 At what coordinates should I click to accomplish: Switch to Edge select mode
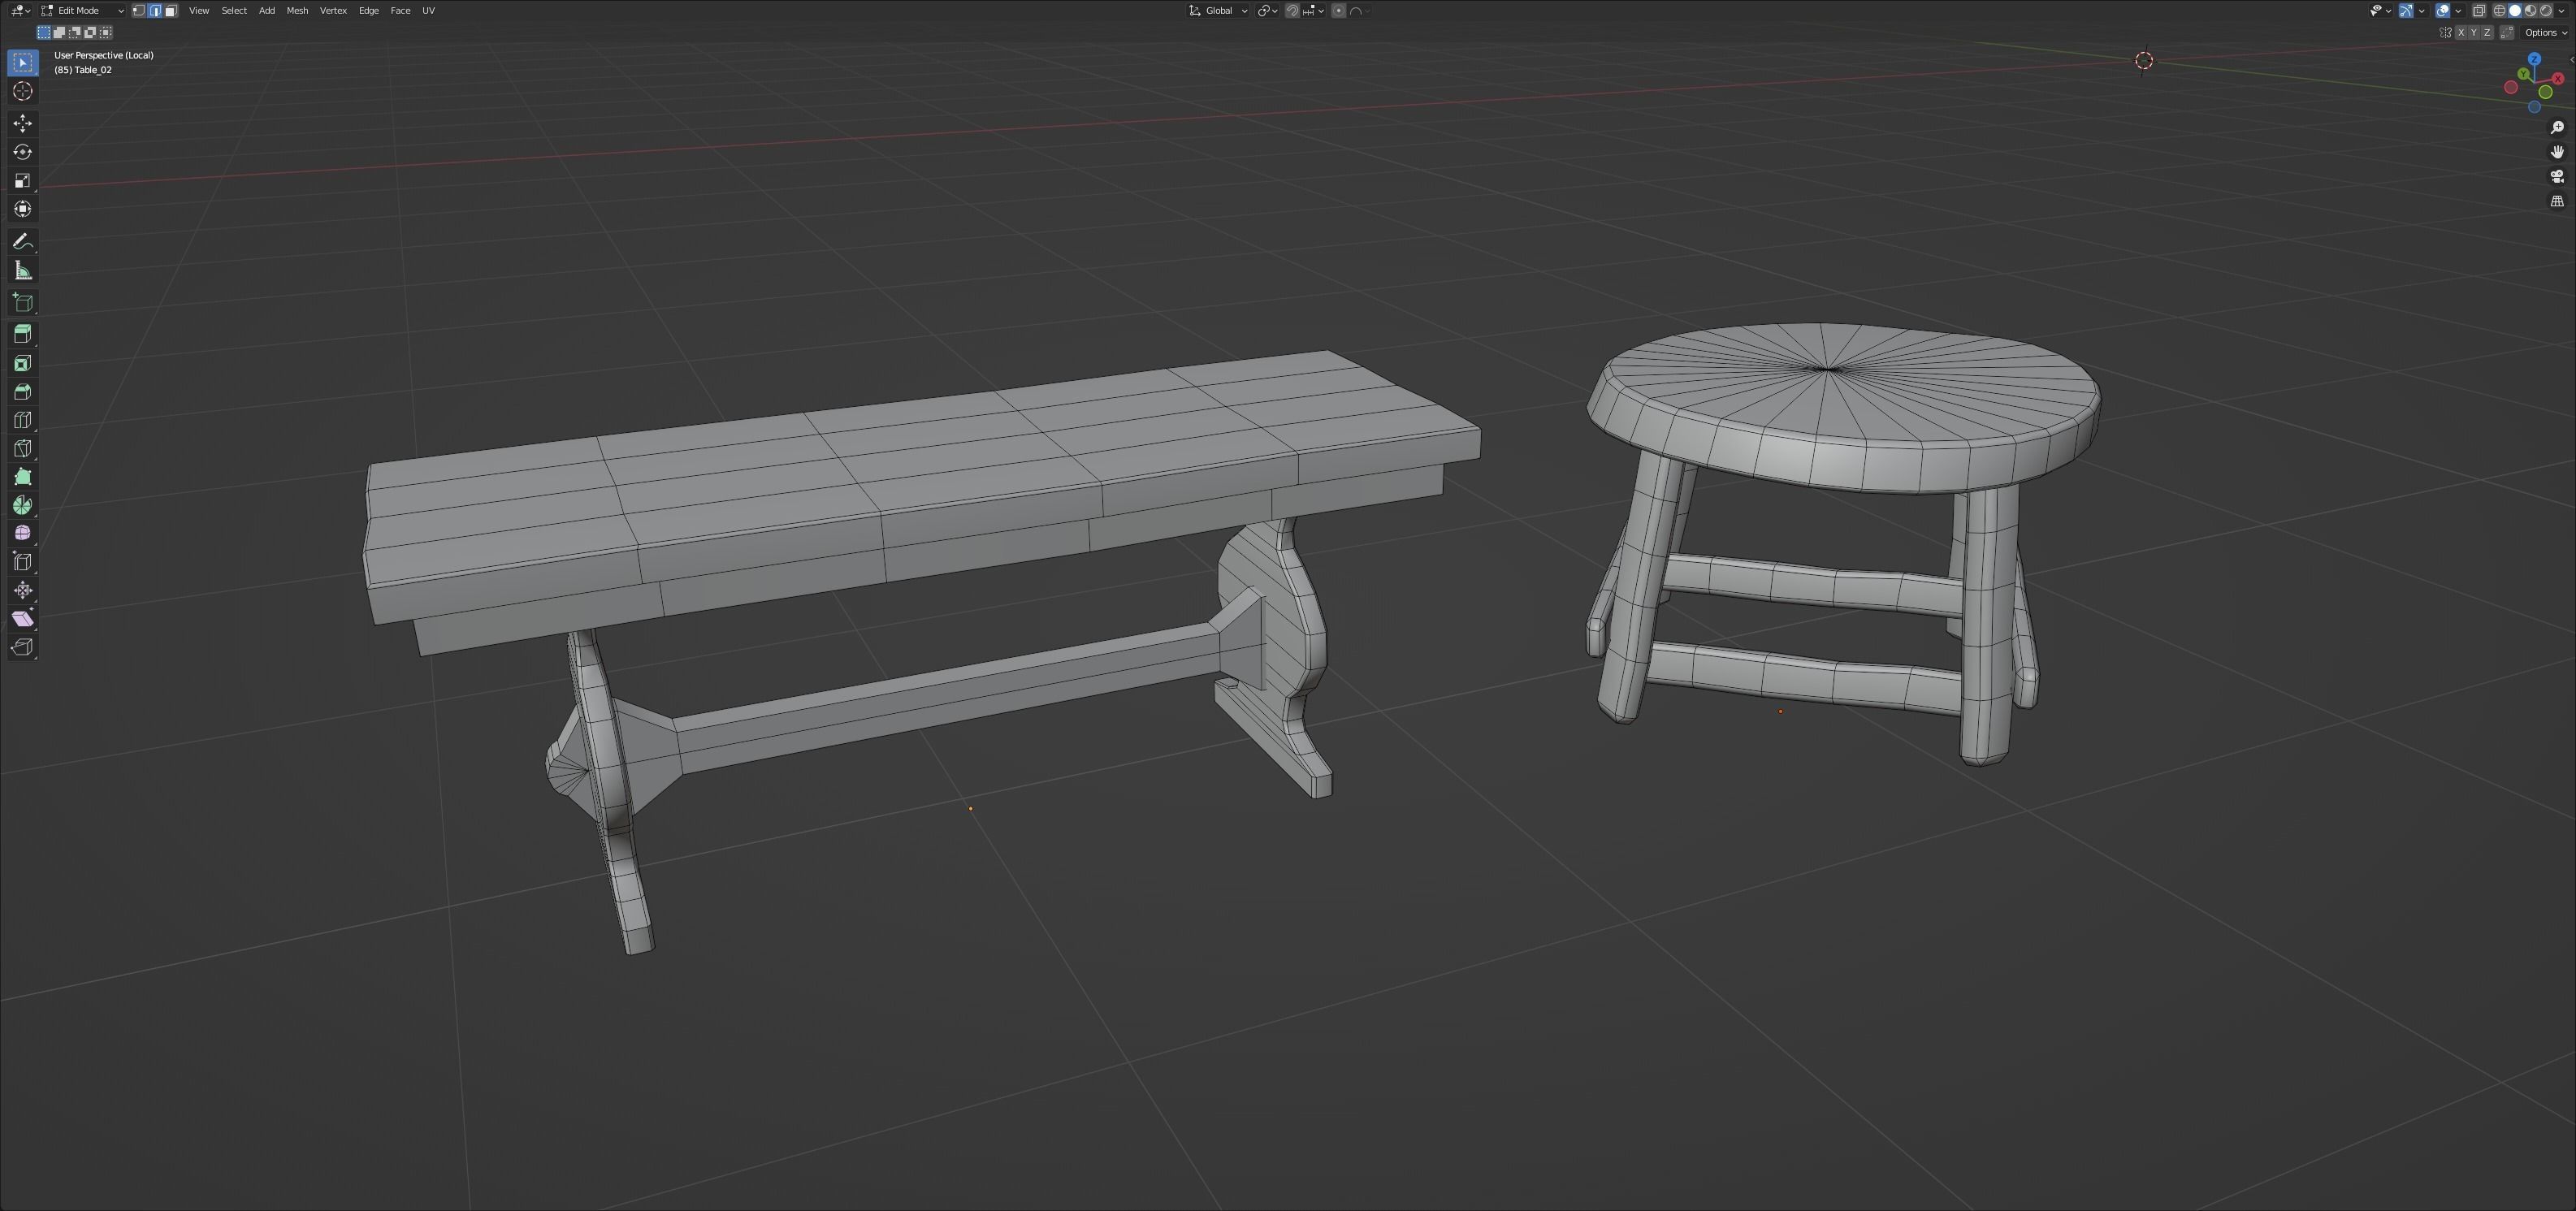[155, 11]
